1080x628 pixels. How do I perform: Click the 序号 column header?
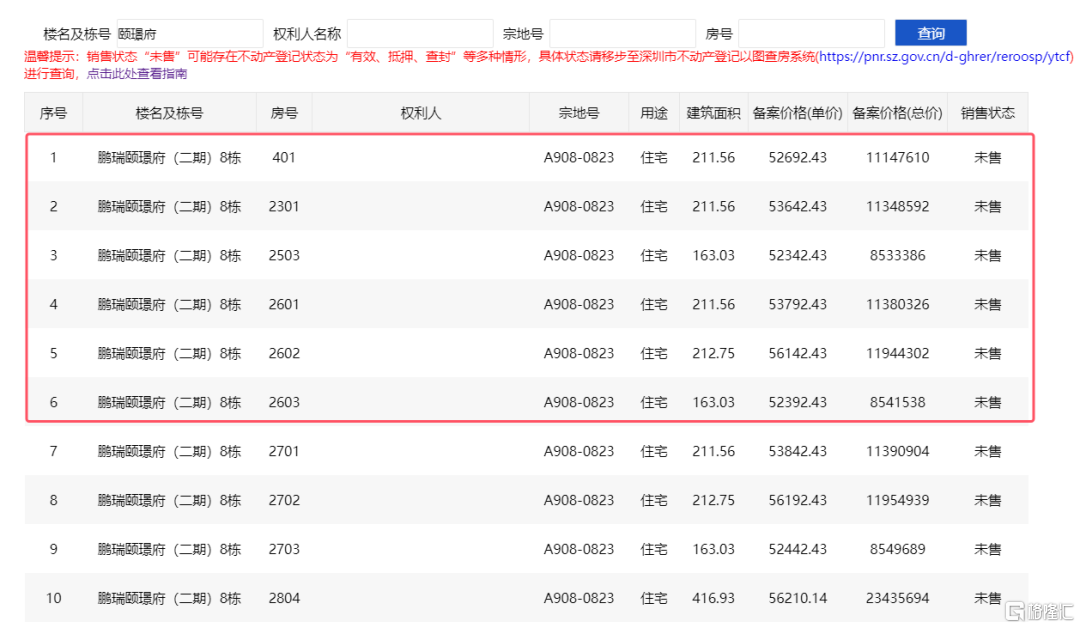click(53, 113)
